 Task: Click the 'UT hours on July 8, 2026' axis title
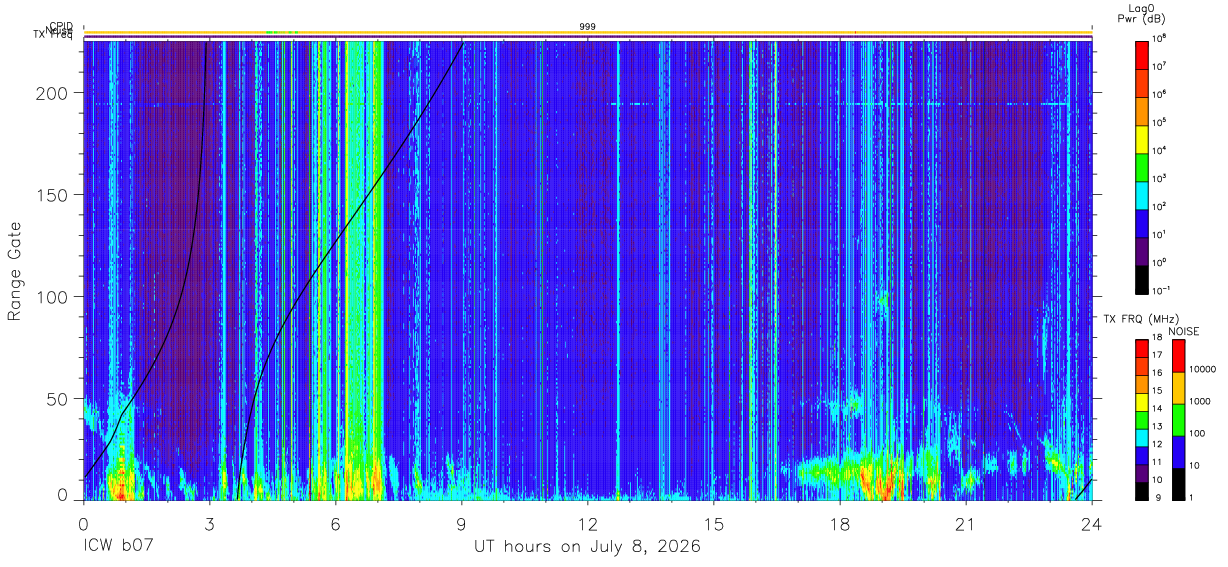pos(587,548)
